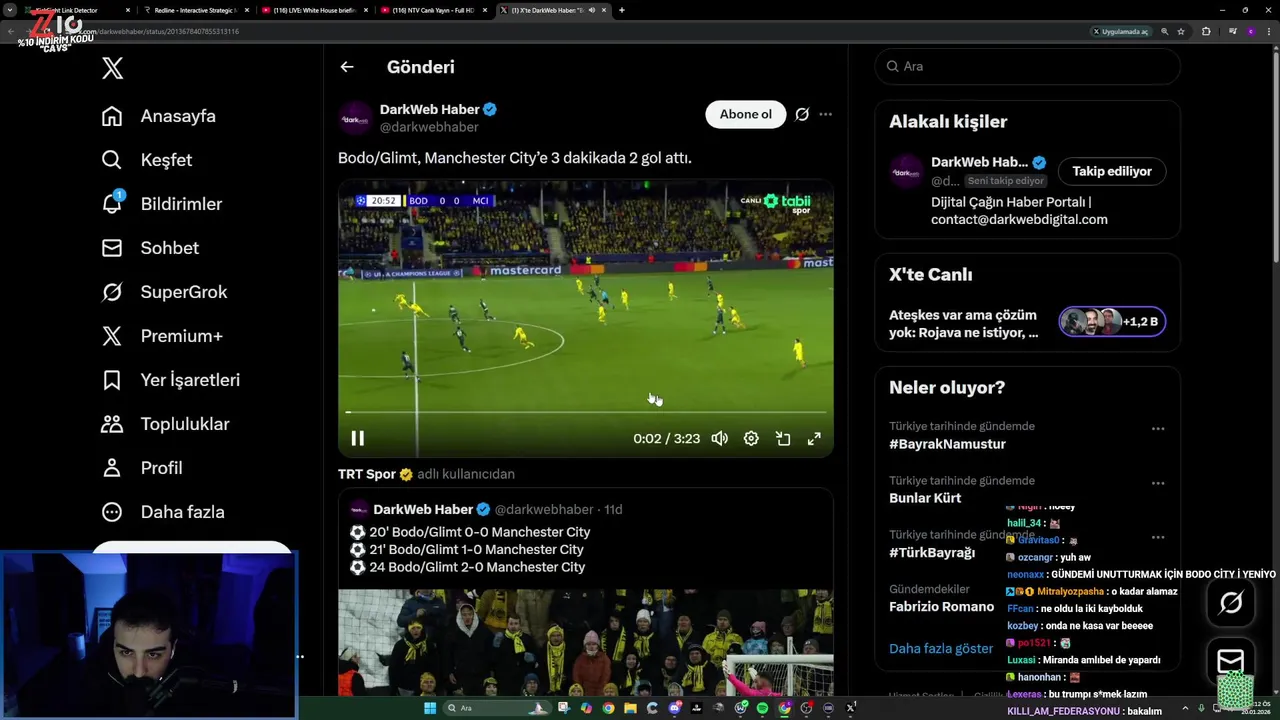The width and height of the screenshot is (1280, 720).
Task: Open post's three-dot more menu
Action: 825,114
